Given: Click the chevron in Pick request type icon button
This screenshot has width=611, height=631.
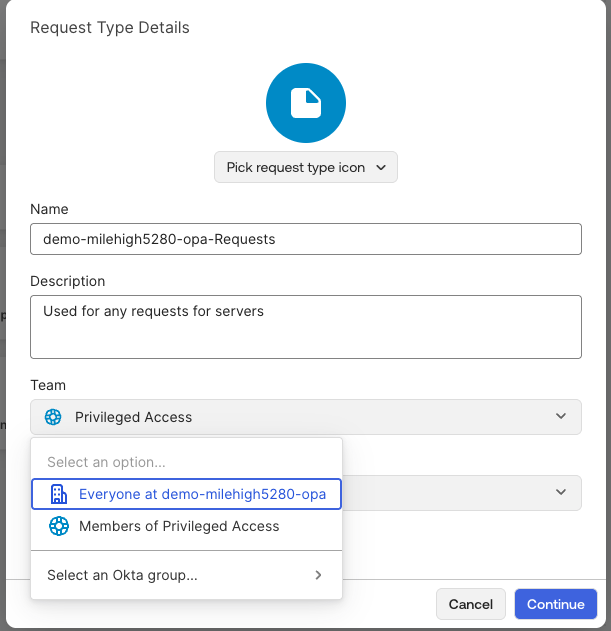Looking at the screenshot, I should pyautogui.click(x=381, y=167).
